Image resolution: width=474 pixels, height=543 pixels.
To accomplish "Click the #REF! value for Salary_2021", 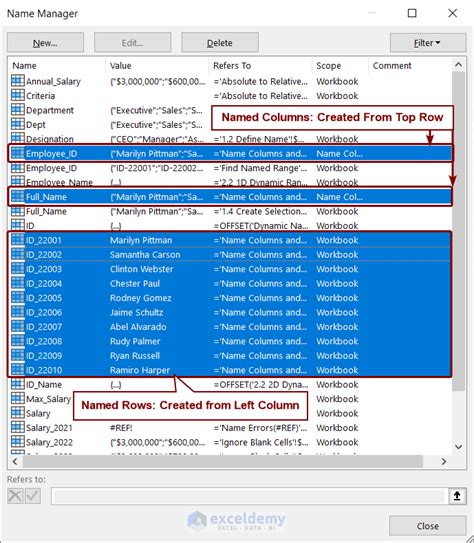I will click(121, 428).
